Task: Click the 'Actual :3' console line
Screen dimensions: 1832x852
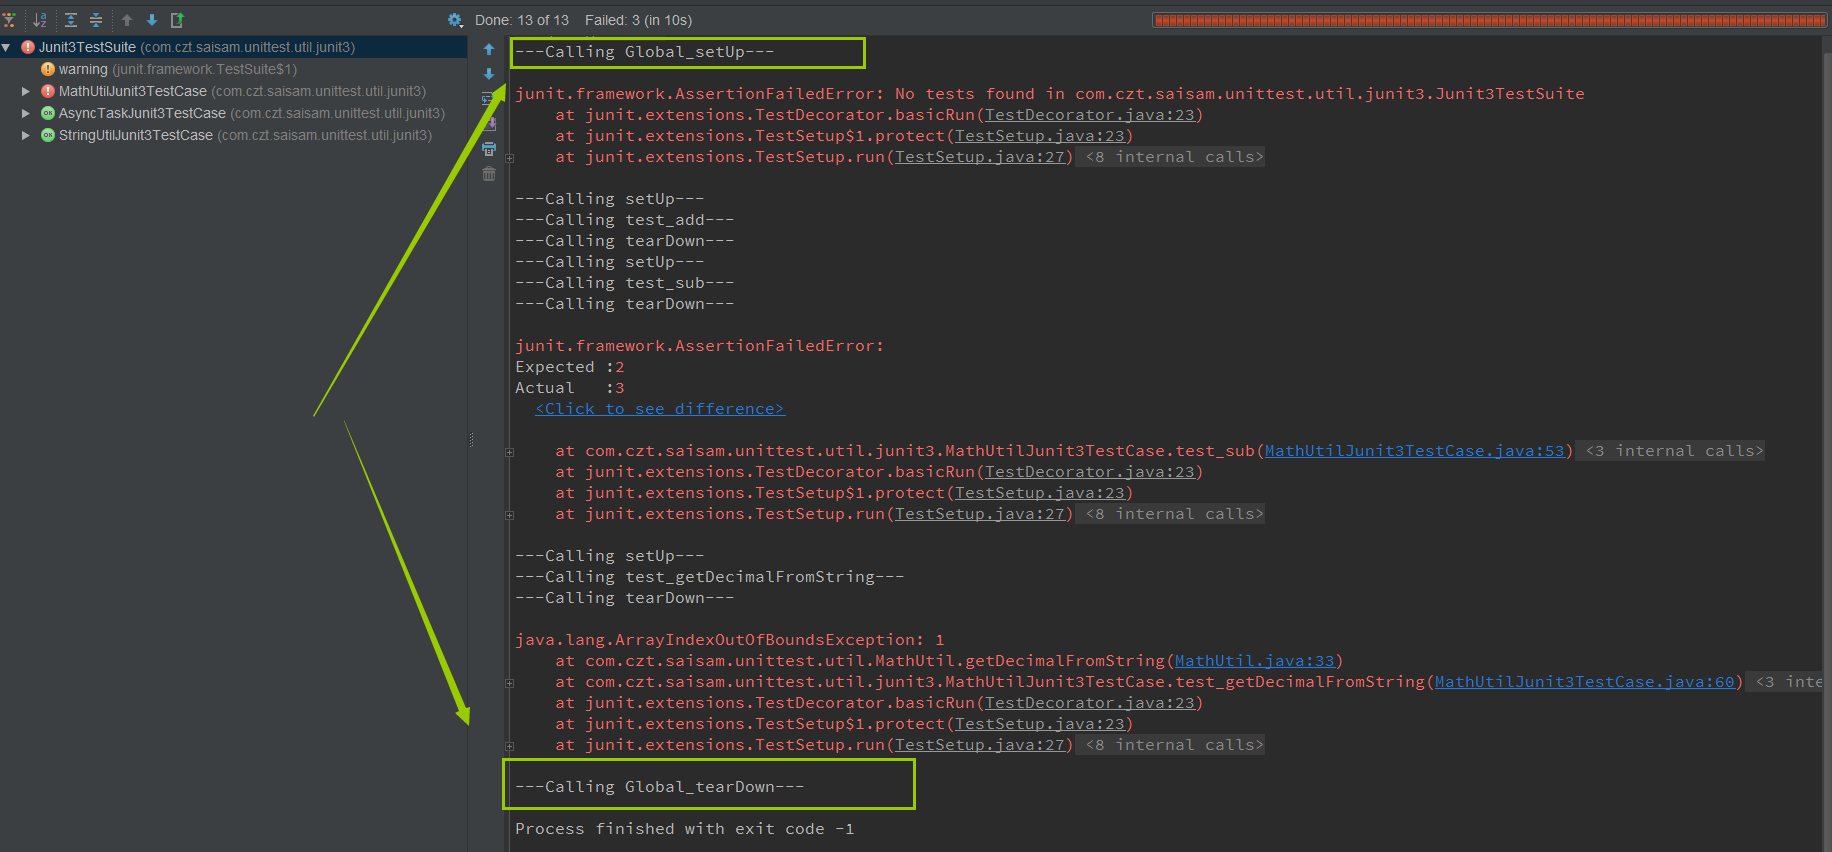Action: pos(570,388)
